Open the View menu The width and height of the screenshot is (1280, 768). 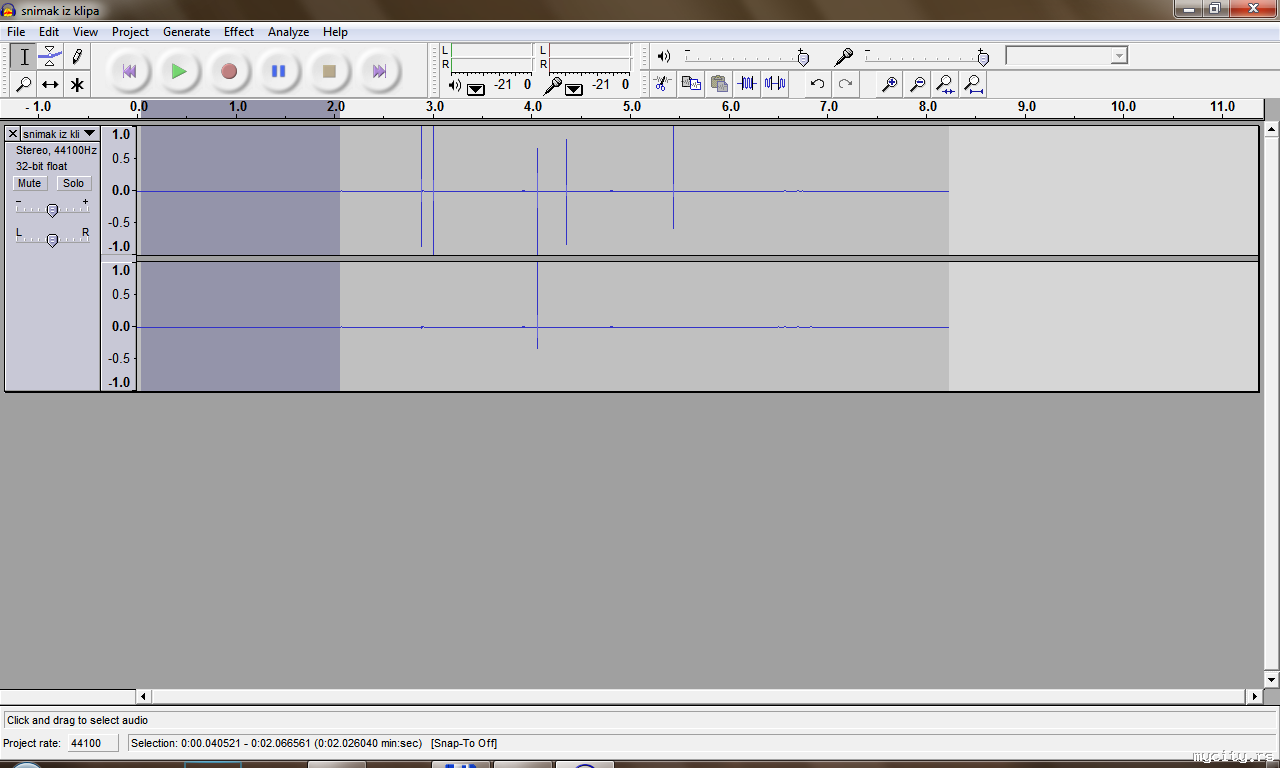point(85,32)
